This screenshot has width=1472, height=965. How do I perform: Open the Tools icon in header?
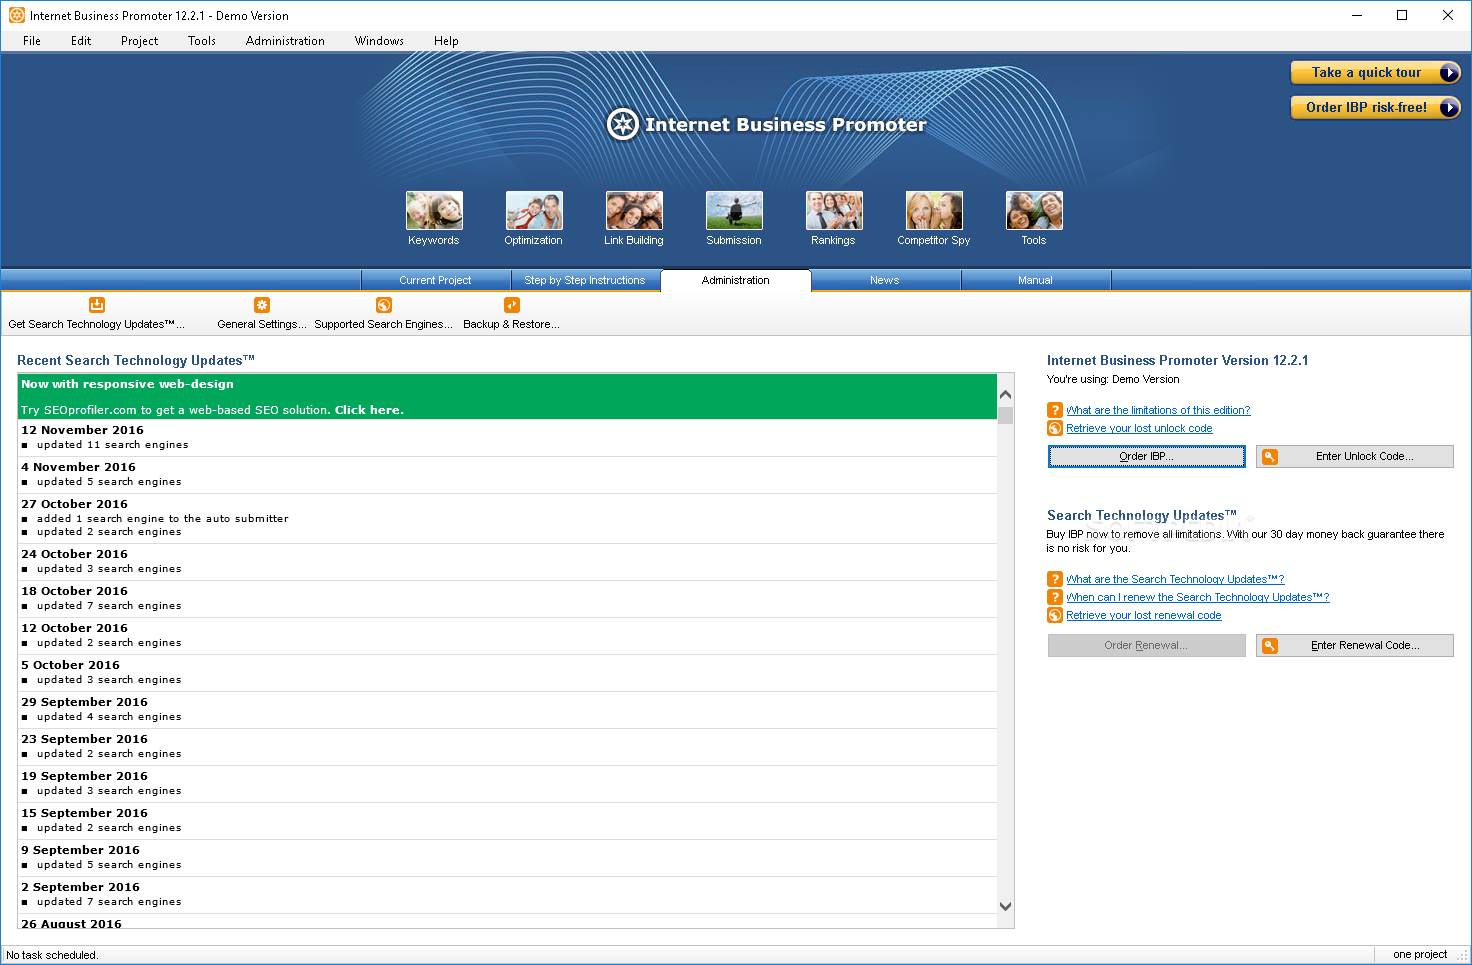(1034, 211)
